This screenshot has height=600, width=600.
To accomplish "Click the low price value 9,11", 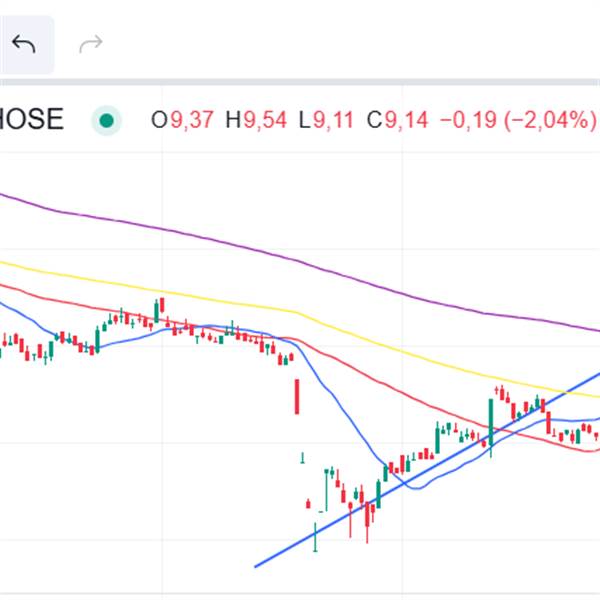I will 330,121.
